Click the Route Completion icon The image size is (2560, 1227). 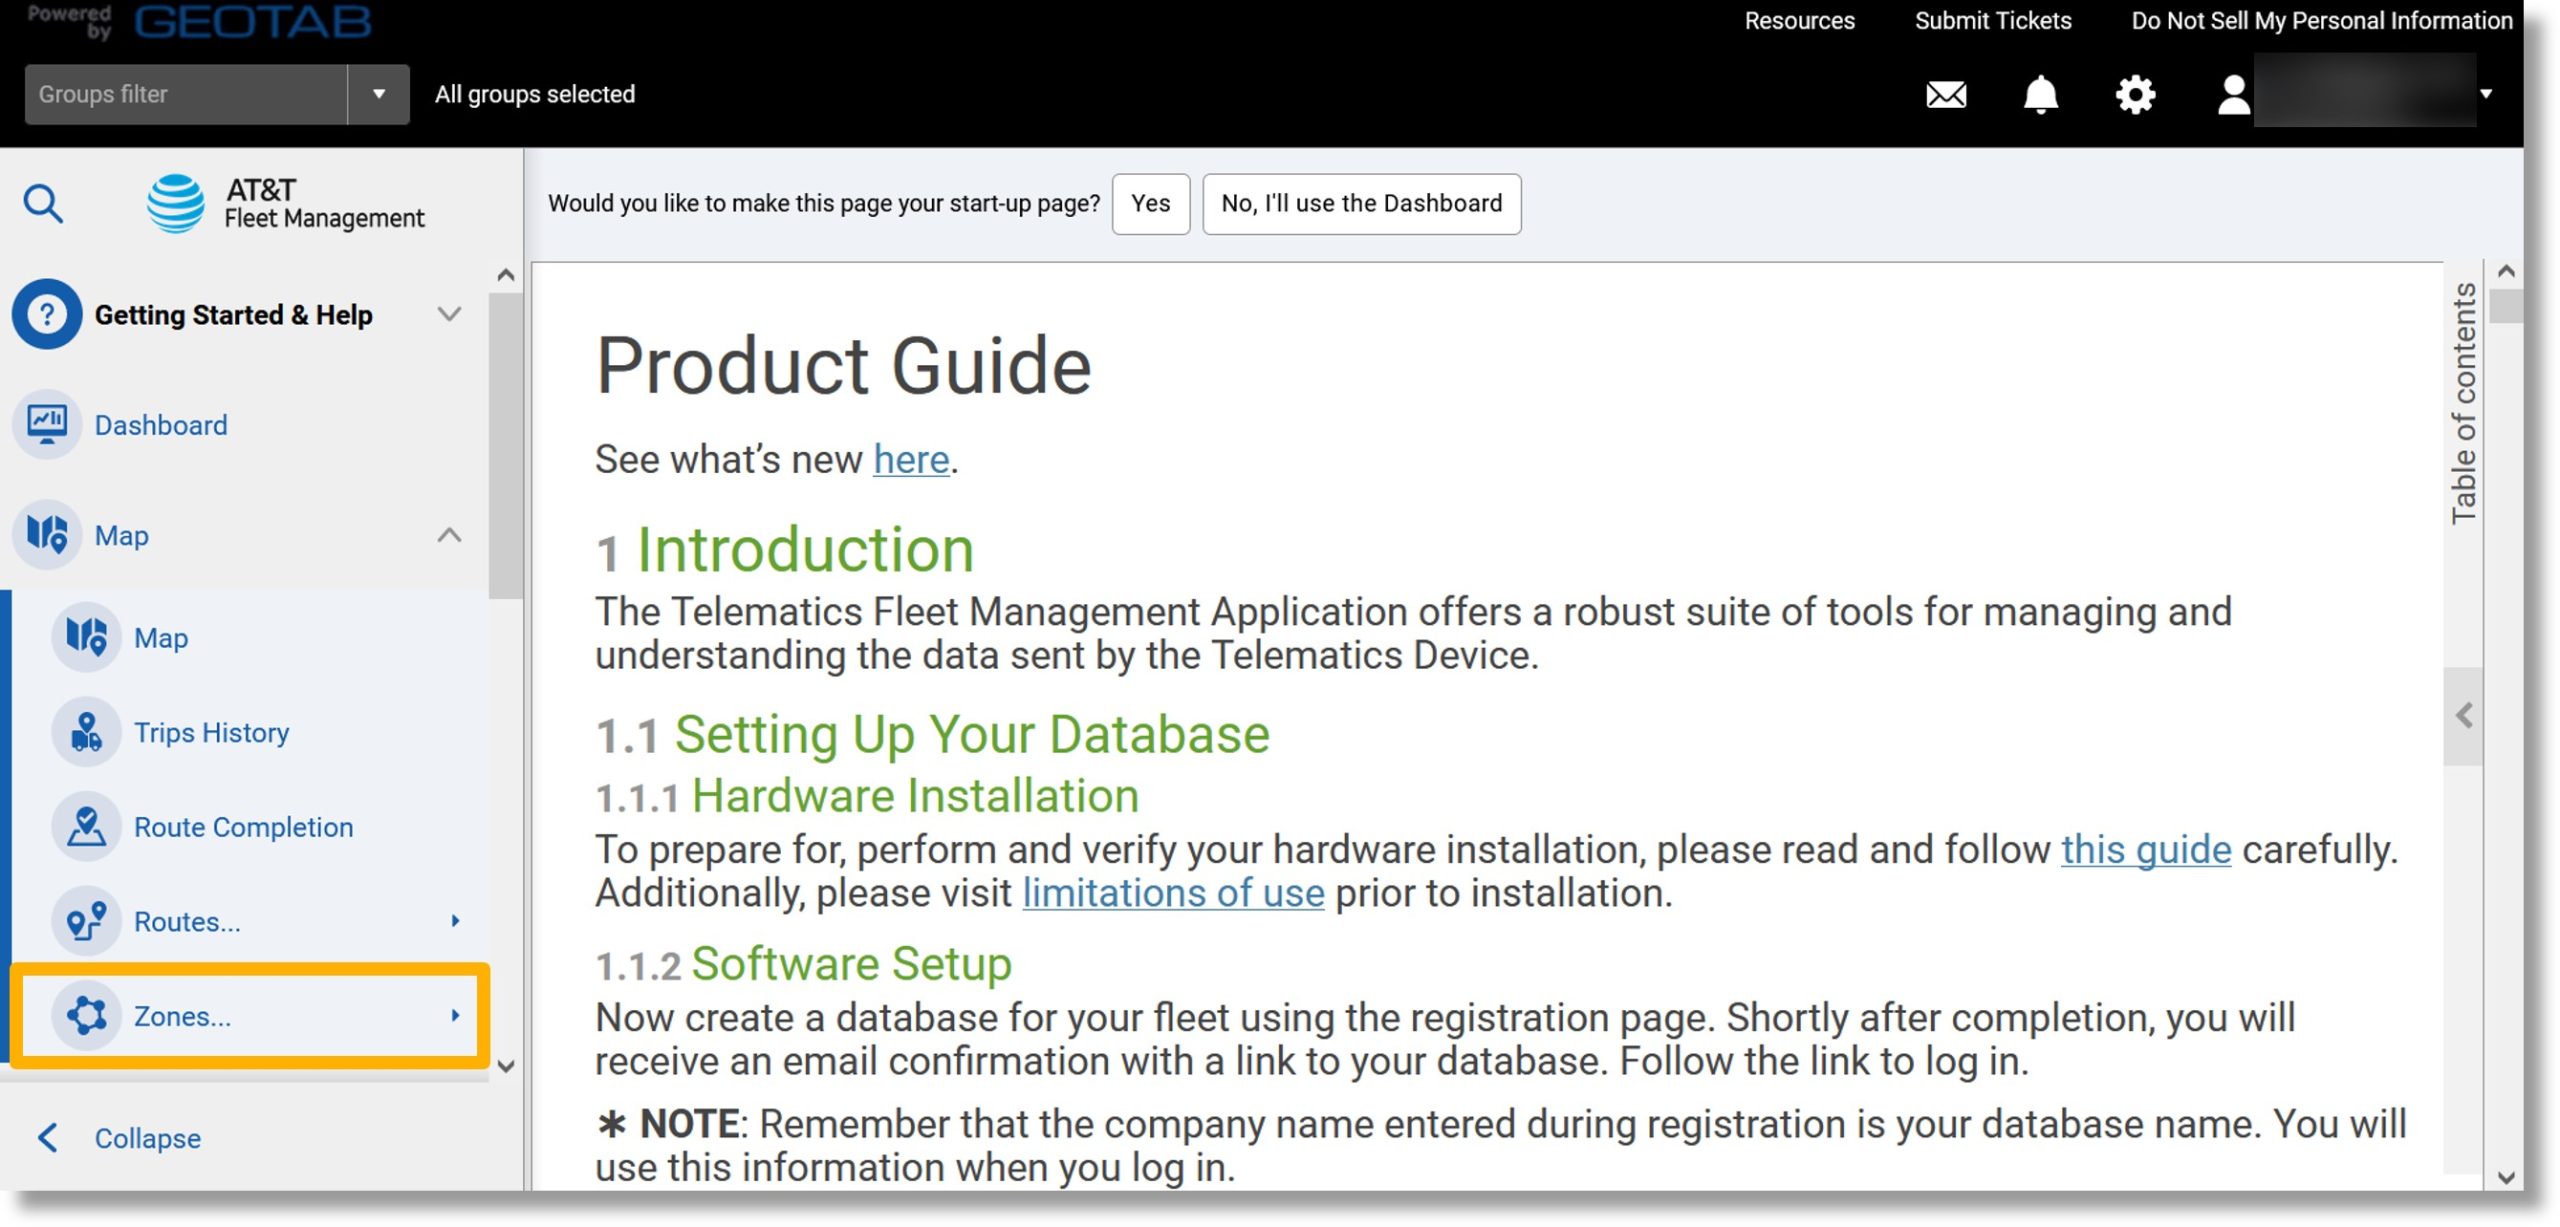[x=86, y=827]
